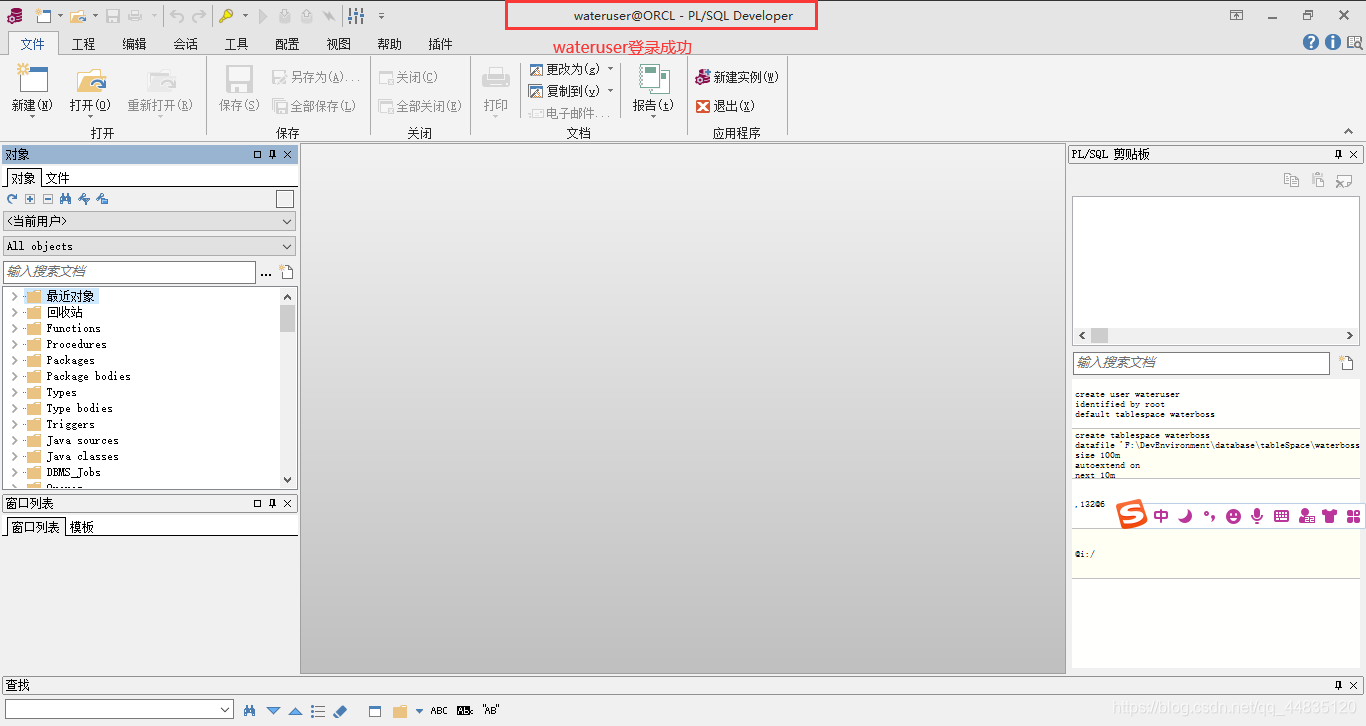Open the 插件 ribbon tab

pyautogui.click(x=441, y=44)
